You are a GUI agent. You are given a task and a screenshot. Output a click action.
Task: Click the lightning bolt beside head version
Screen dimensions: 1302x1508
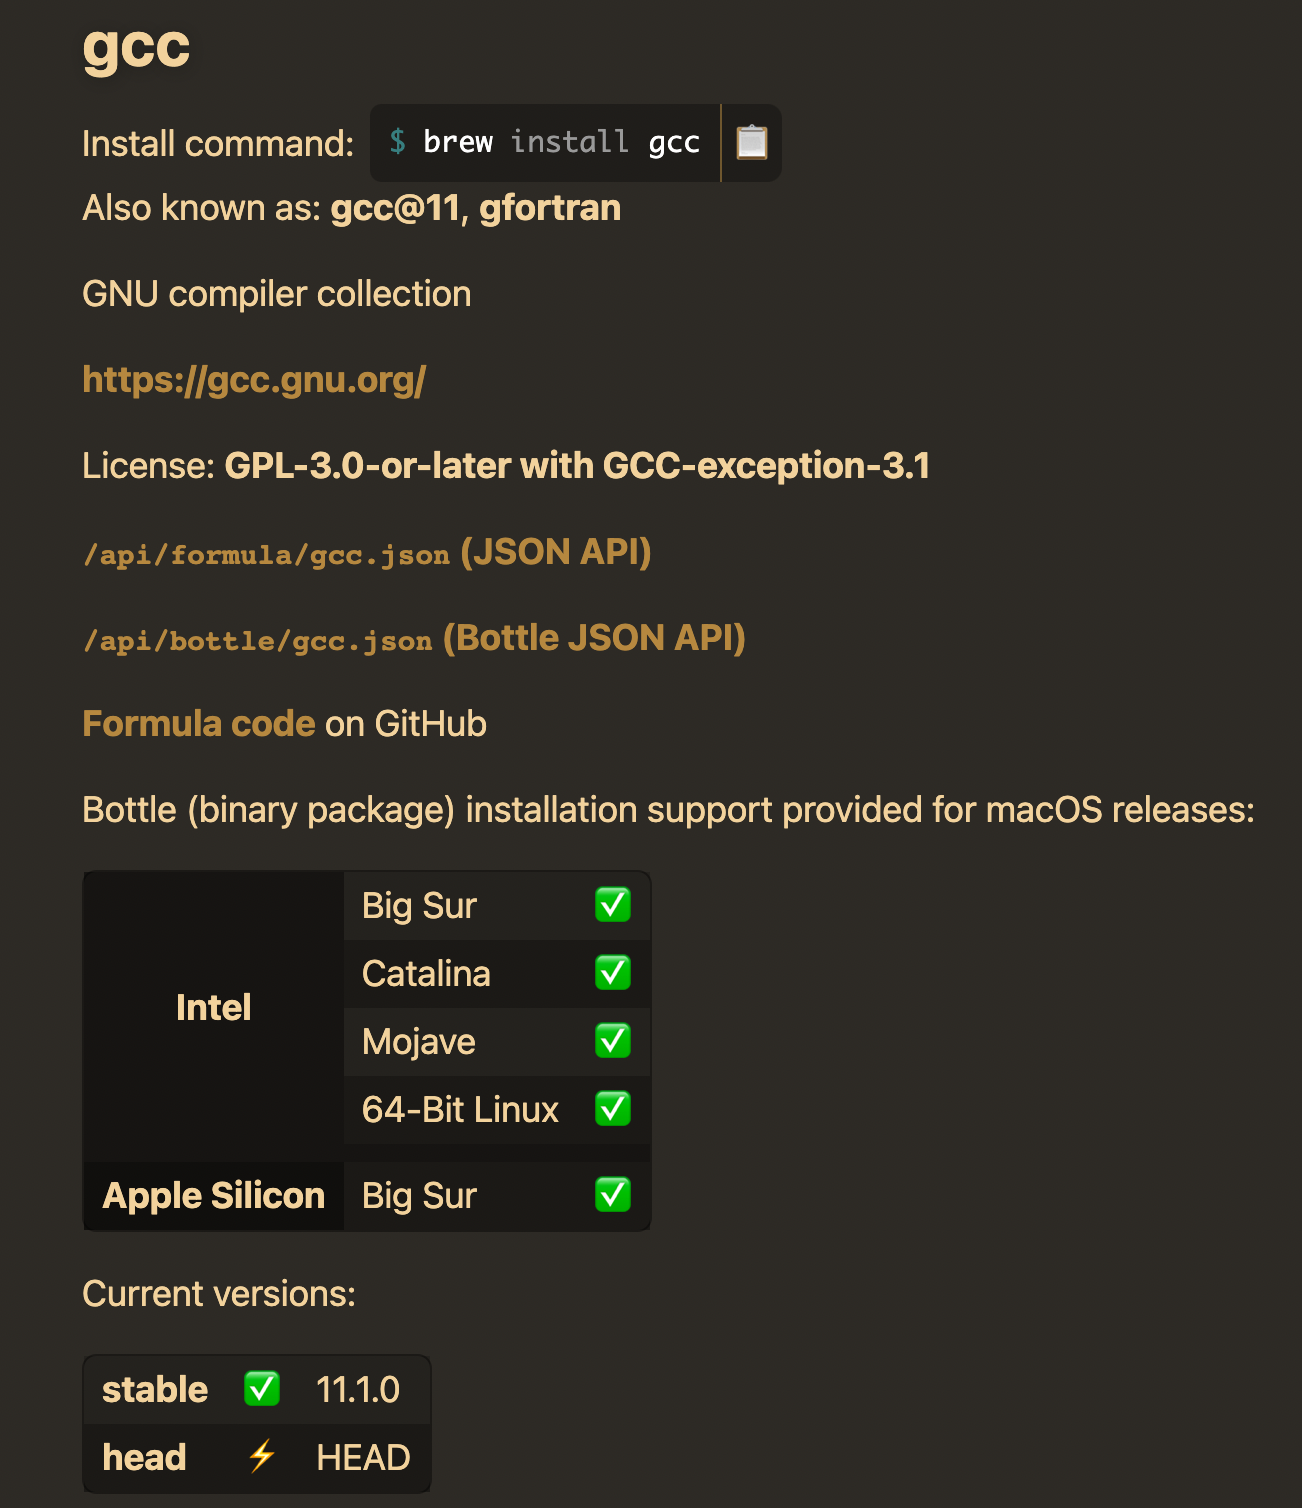click(x=263, y=1457)
